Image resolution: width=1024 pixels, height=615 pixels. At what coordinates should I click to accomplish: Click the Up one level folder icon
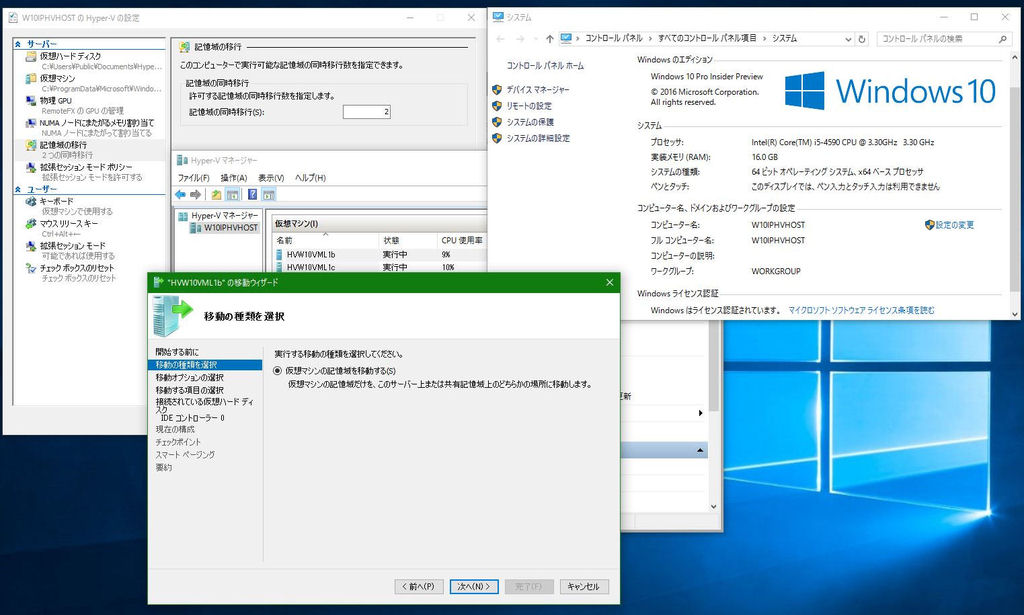(x=216, y=195)
